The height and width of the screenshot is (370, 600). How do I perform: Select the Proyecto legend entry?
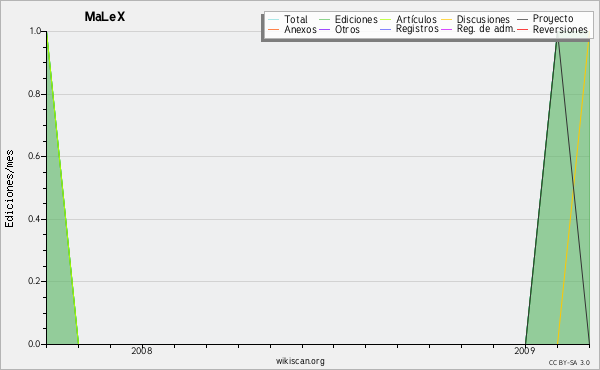(553, 19)
